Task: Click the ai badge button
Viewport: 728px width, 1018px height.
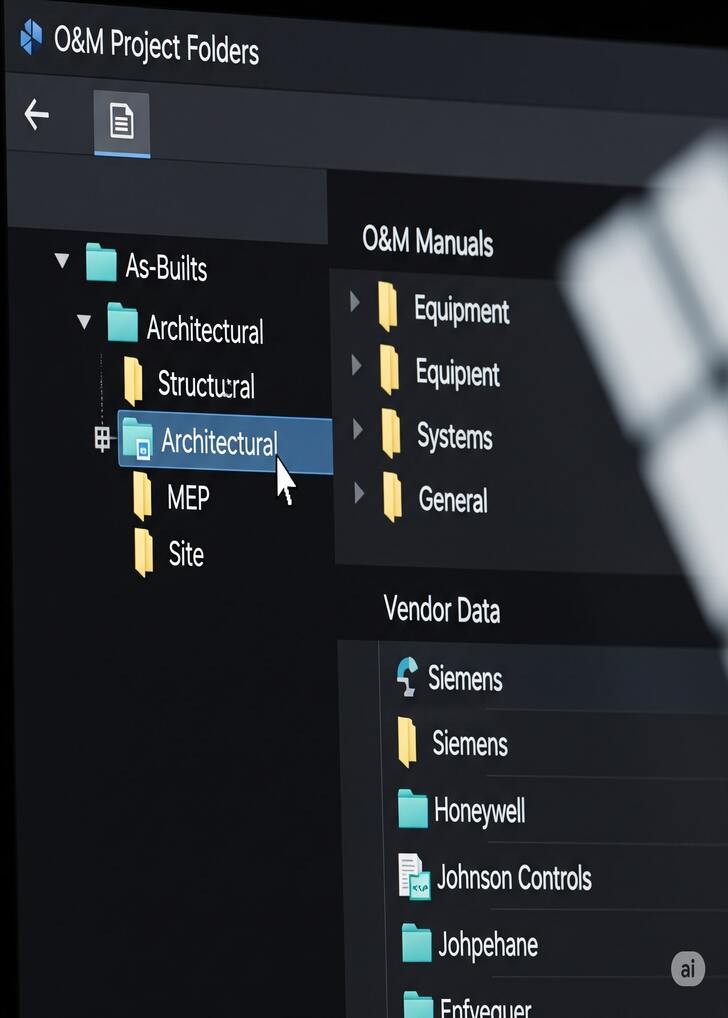Action: click(x=688, y=969)
